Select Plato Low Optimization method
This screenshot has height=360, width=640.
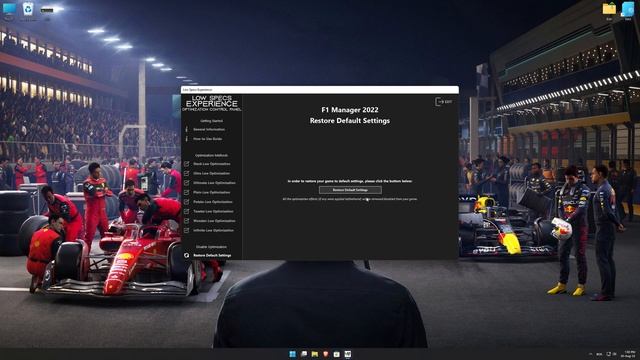pos(211,192)
